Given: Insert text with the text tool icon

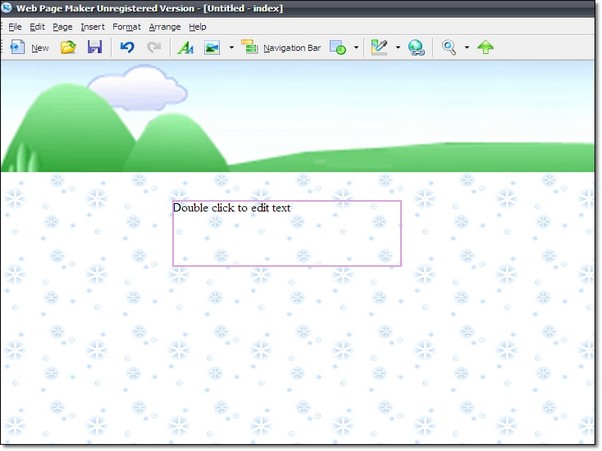Looking at the screenshot, I should click(x=185, y=47).
